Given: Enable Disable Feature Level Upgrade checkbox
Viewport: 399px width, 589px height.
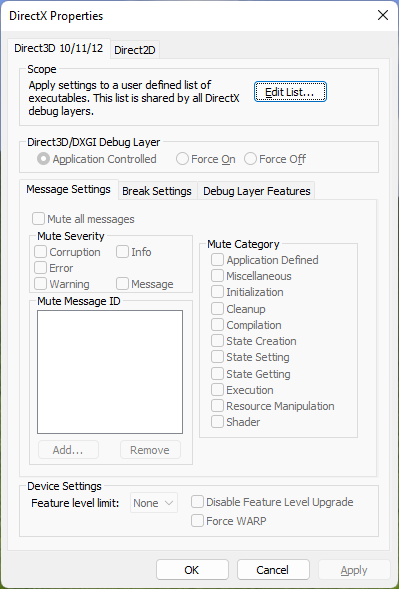Looking at the screenshot, I should coord(272,502).
